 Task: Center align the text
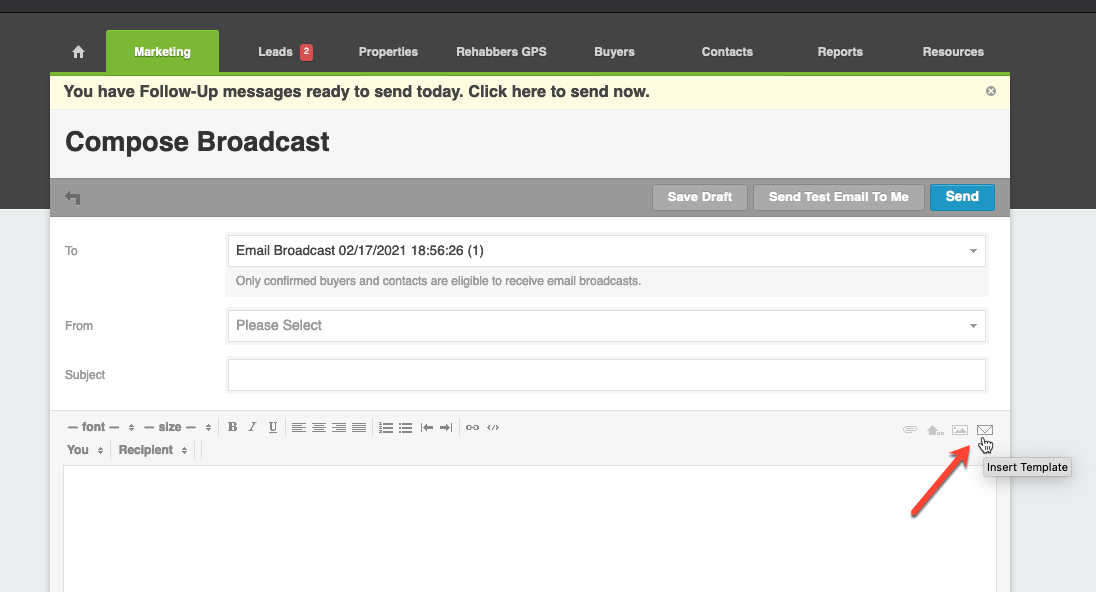pyautogui.click(x=319, y=428)
